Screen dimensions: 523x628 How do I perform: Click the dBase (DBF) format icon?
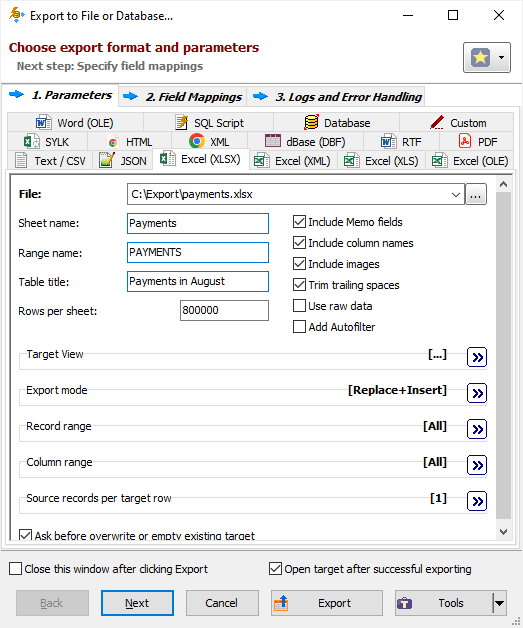click(x=273, y=141)
